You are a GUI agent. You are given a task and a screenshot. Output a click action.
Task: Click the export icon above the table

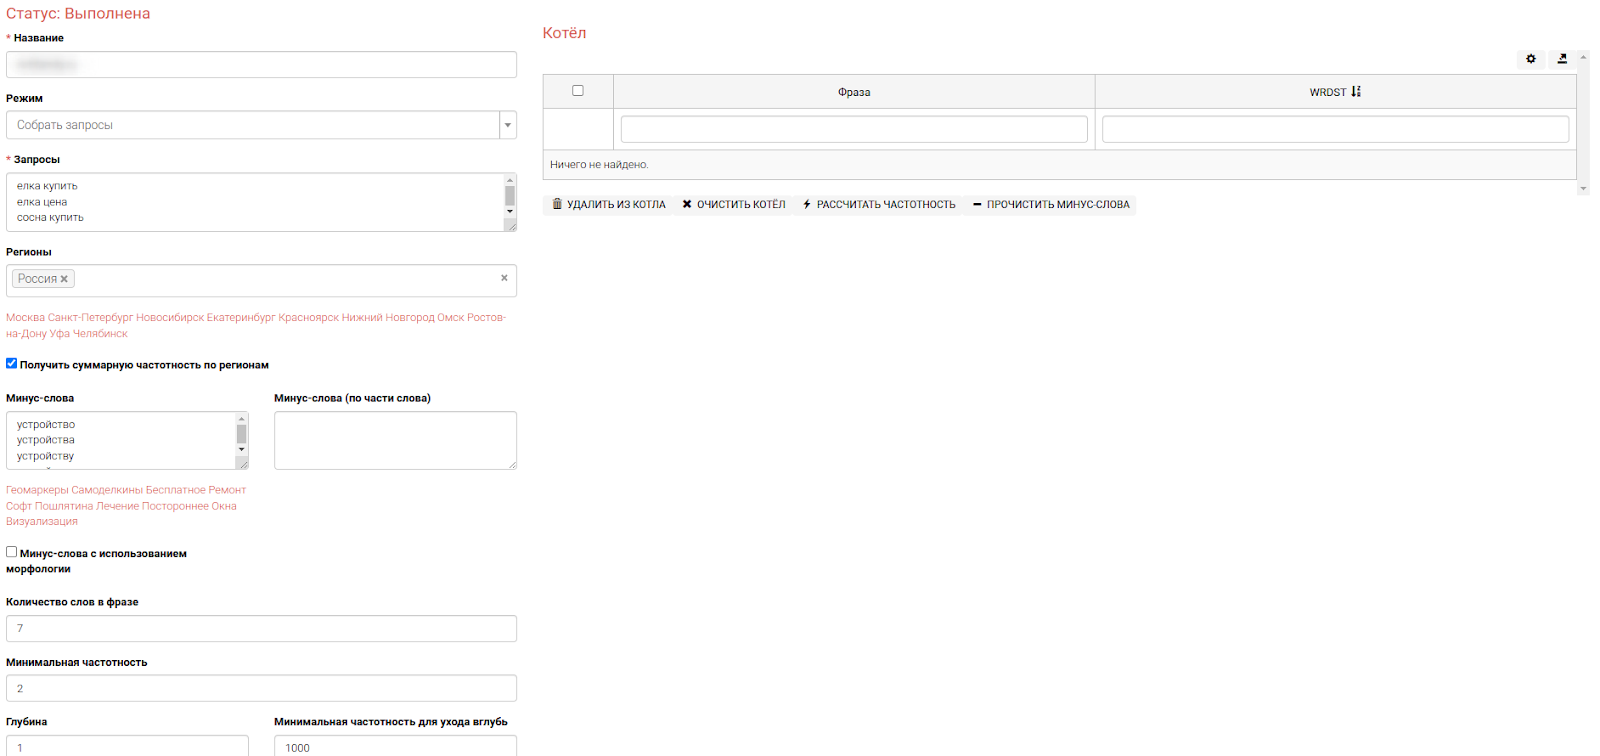[x=1562, y=59]
